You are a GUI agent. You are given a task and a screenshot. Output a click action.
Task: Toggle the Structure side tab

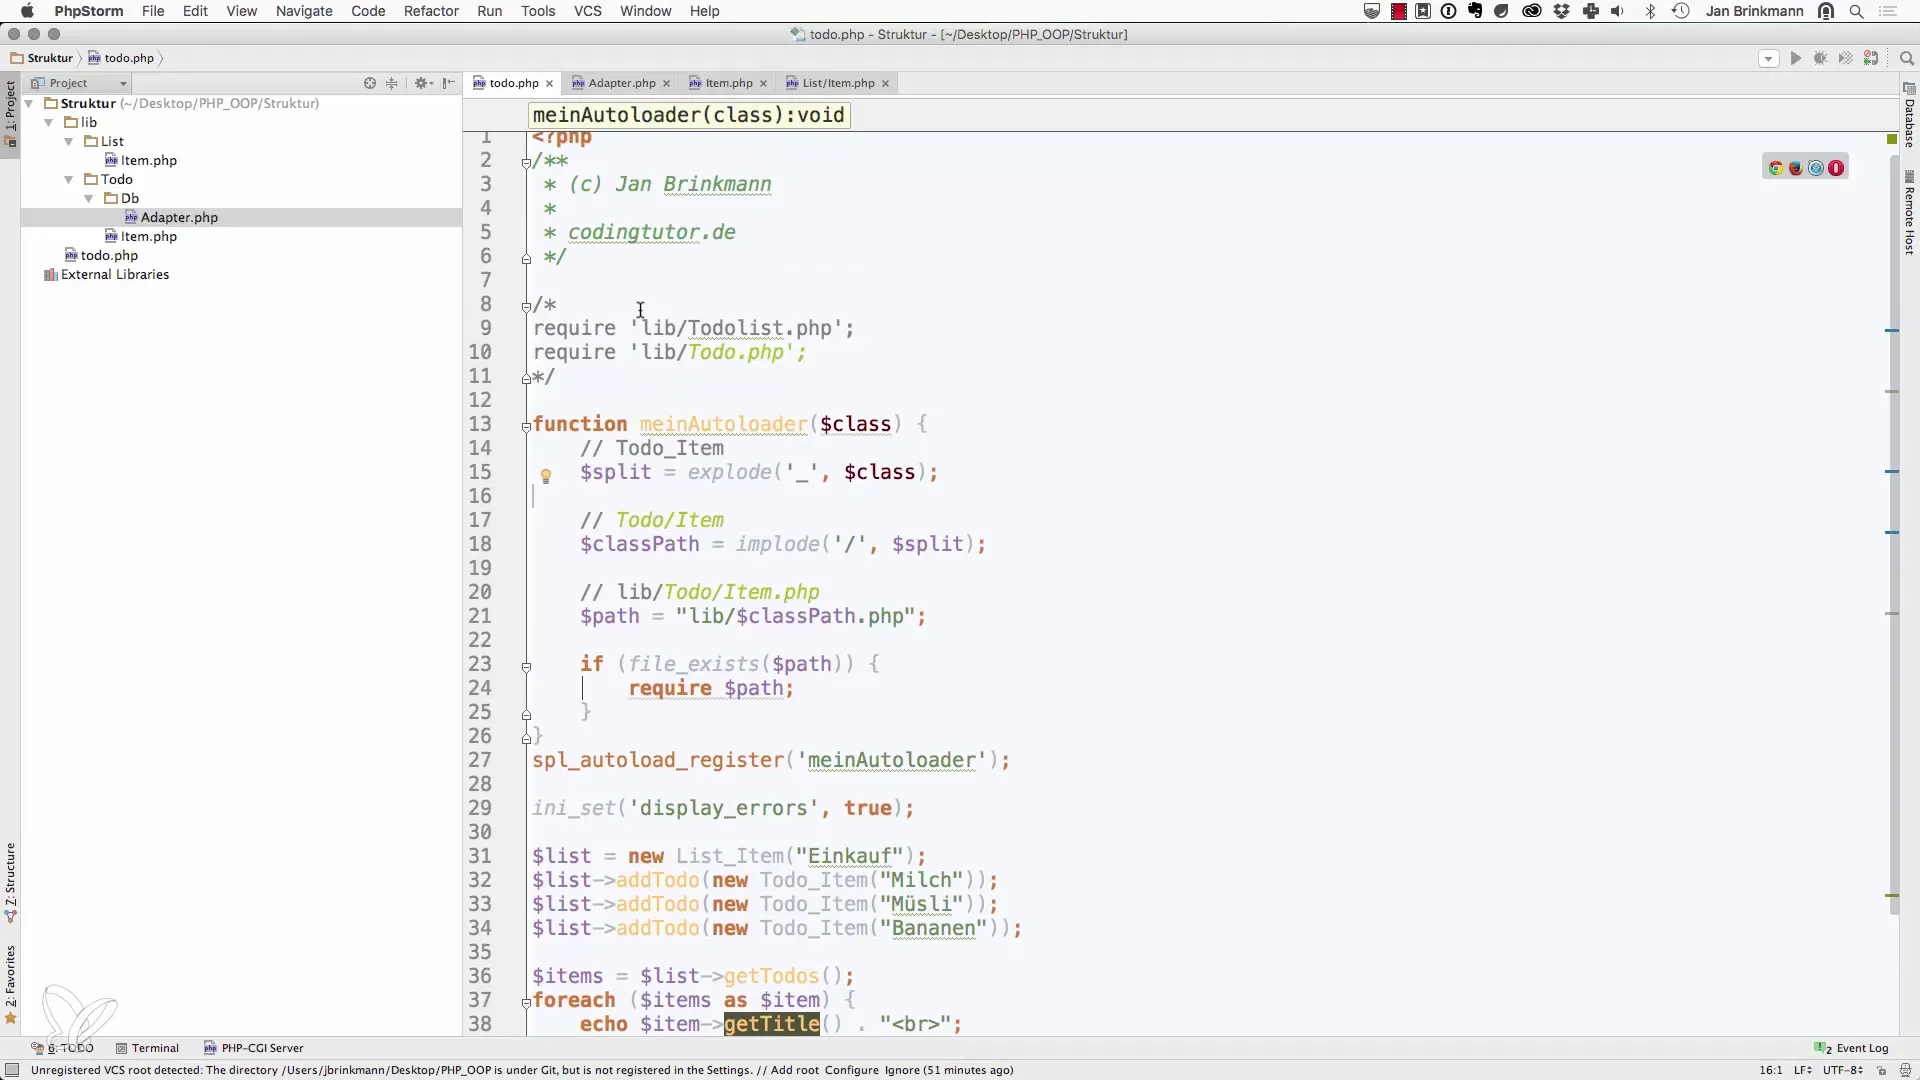(10, 882)
